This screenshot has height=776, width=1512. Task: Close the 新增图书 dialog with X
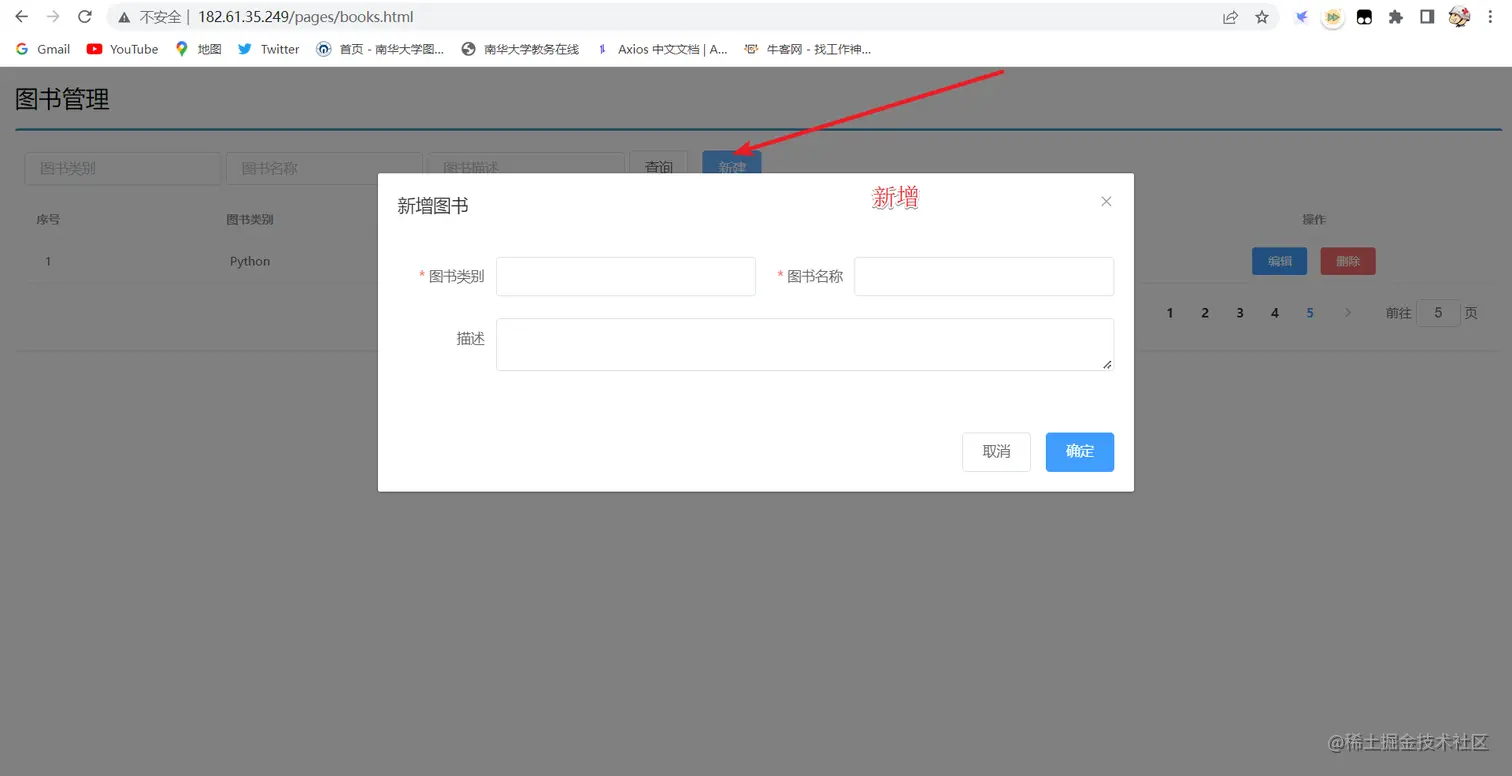tap(1106, 201)
